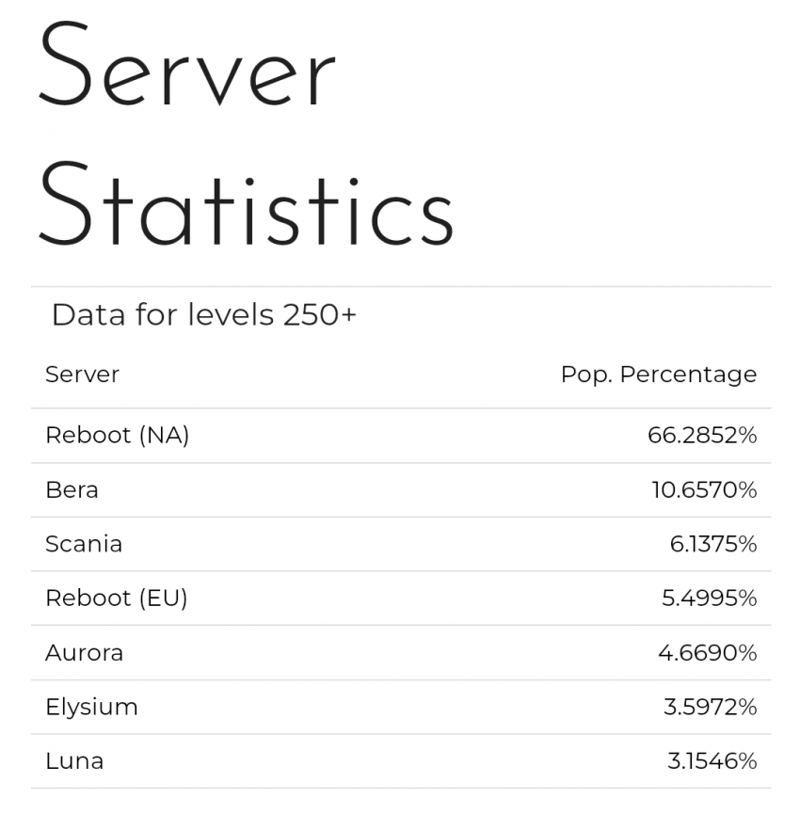This screenshot has height=814, width=800.
Task: Click the percent sign in Luna's row
Action: [748, 762]
